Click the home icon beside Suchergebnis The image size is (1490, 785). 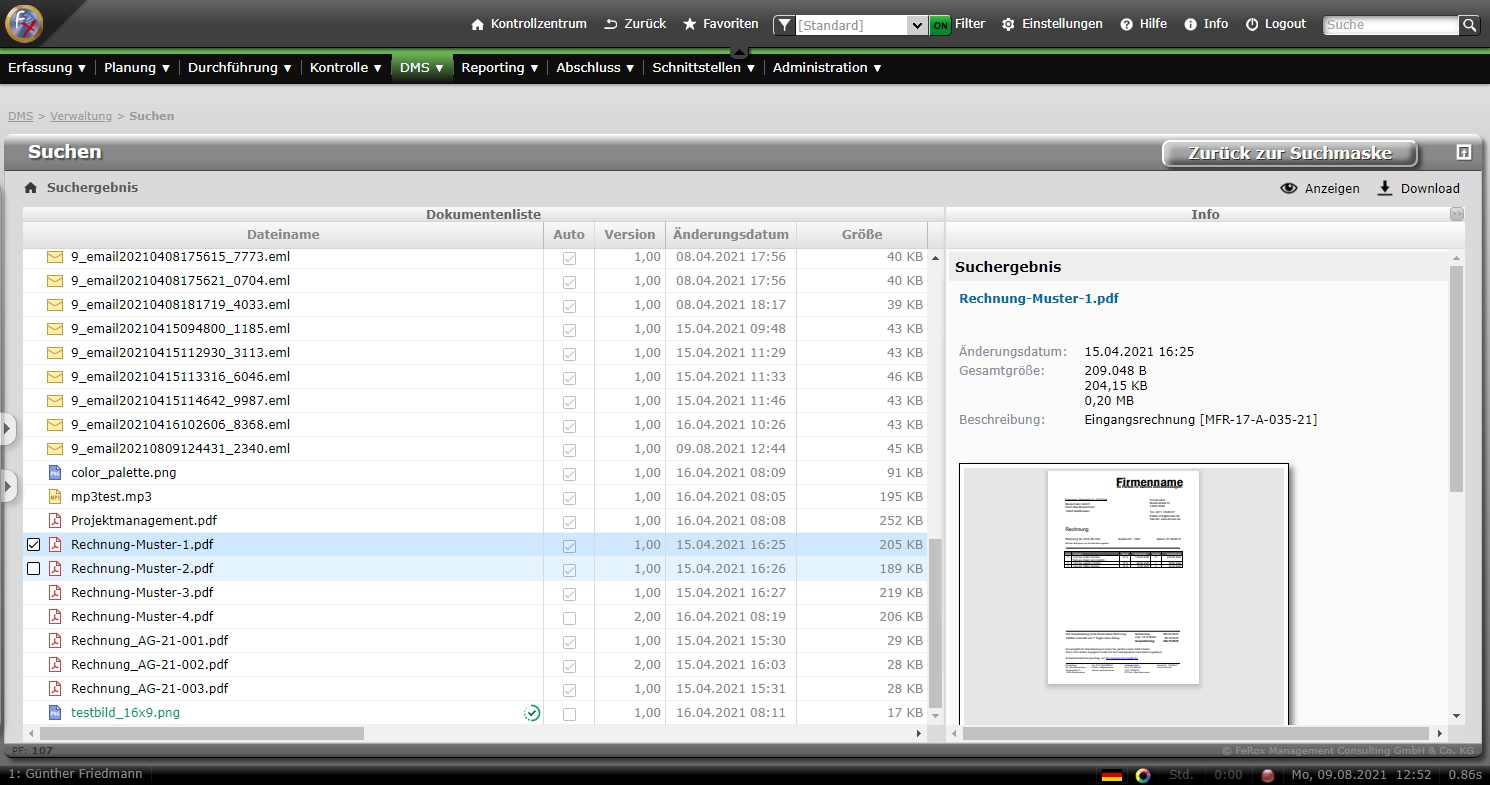tap(31, 188)
